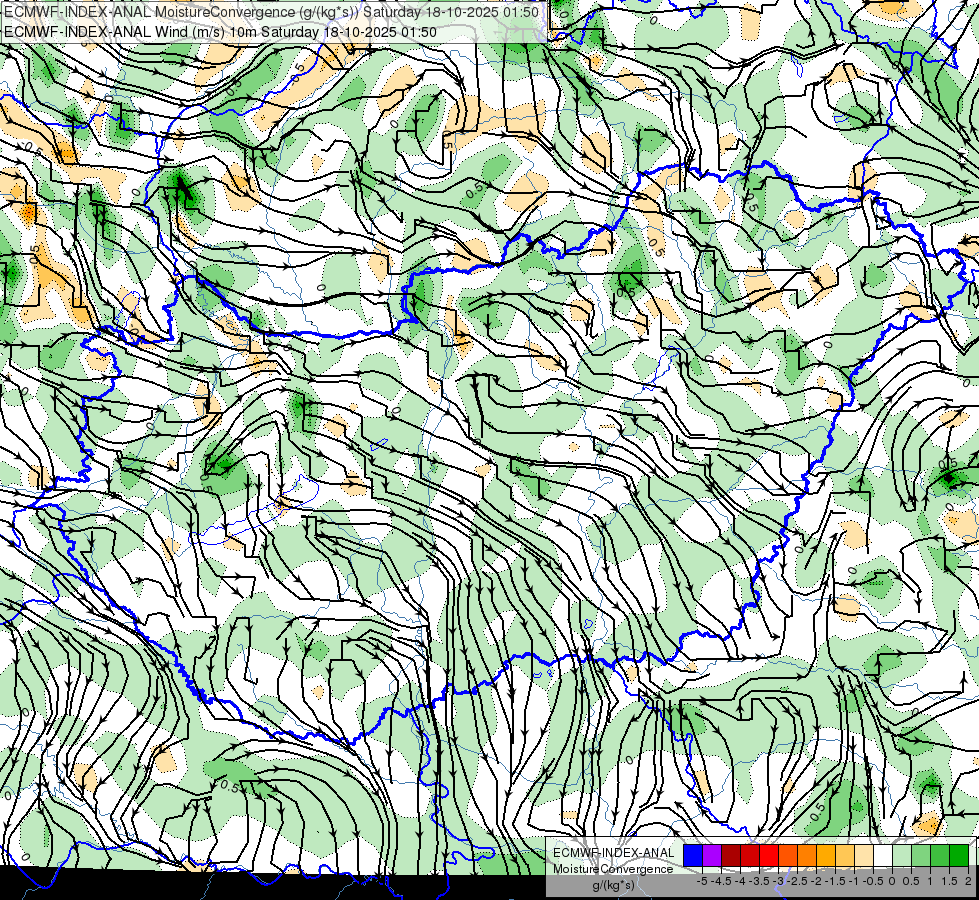The height and width of the screenshot is (900, 979).
Task: Click the blue legend swatch above -5
Action: 693,855
